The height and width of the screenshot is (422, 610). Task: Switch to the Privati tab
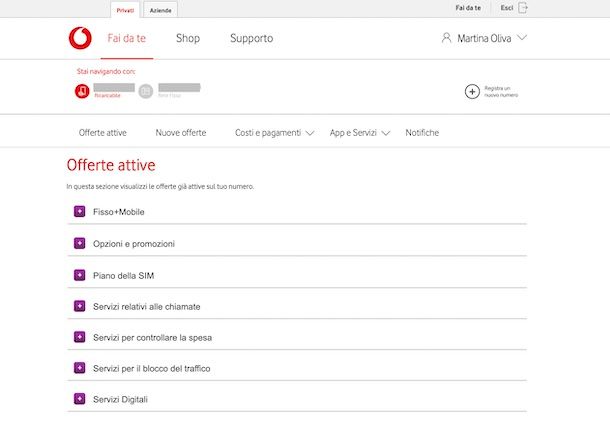[x=125, y=10]
